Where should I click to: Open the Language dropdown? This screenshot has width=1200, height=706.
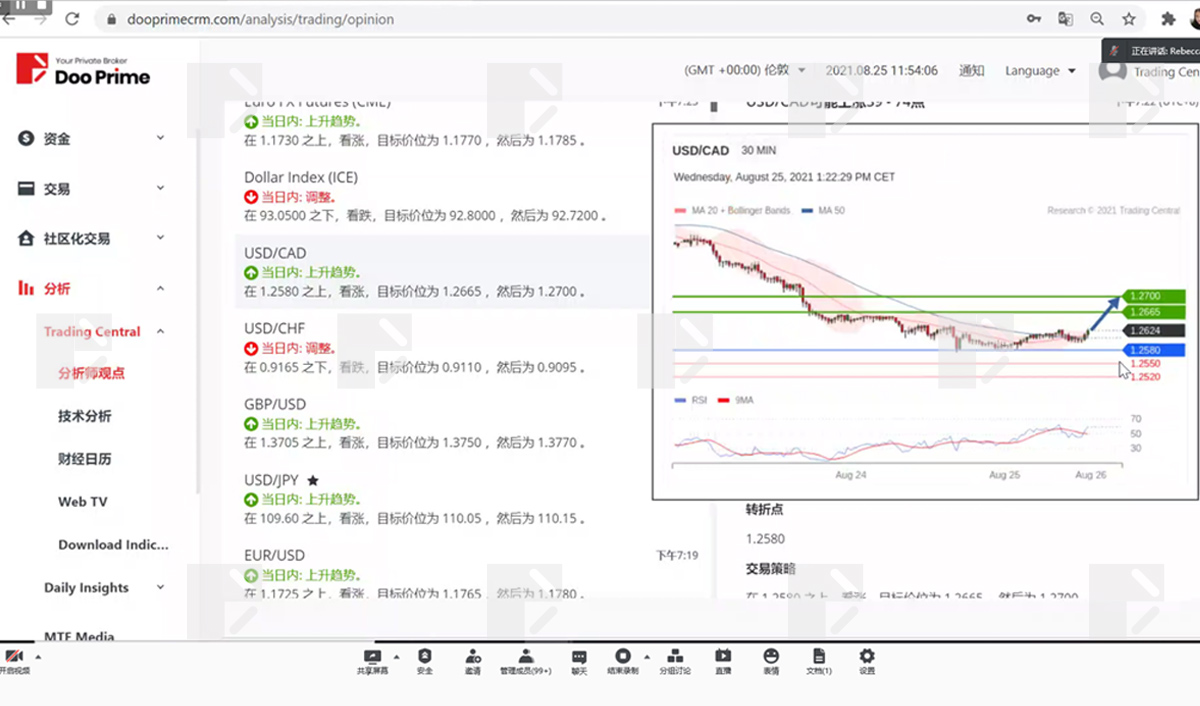tap(1040, 71)
